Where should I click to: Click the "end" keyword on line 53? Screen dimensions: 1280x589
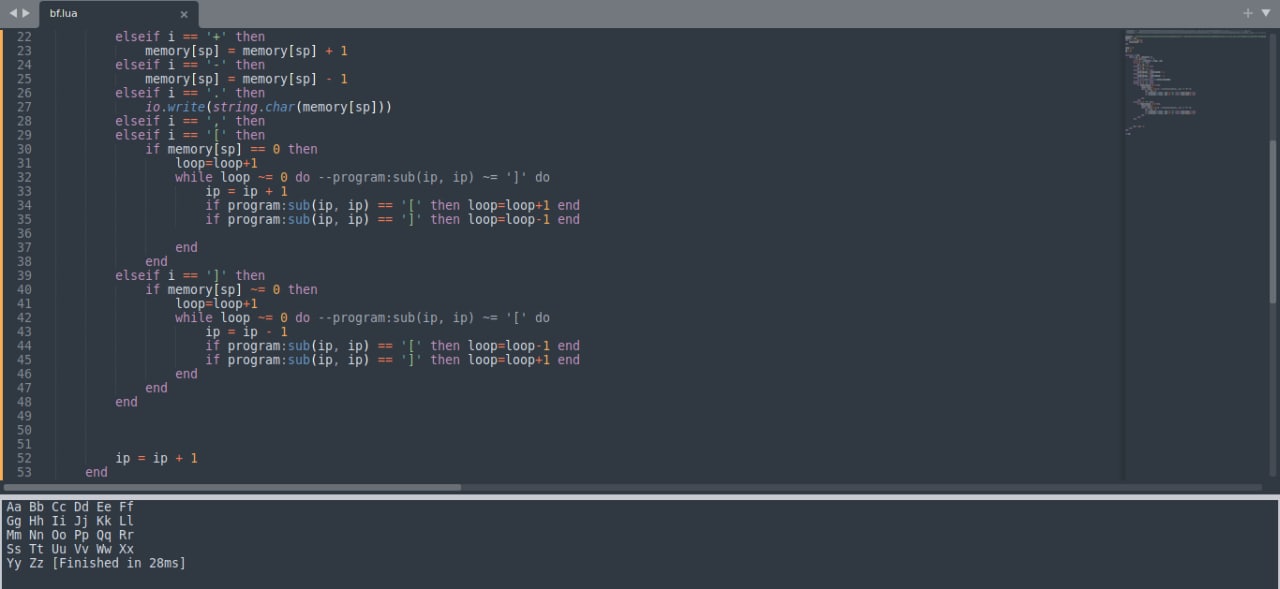tap(96, 472)
